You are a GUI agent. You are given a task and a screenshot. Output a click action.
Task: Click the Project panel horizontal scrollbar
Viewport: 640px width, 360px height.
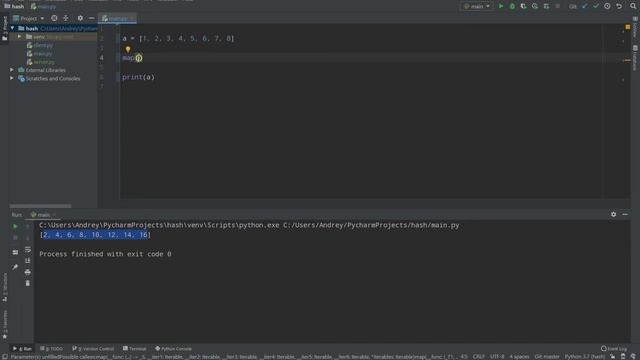click(40, 206)
